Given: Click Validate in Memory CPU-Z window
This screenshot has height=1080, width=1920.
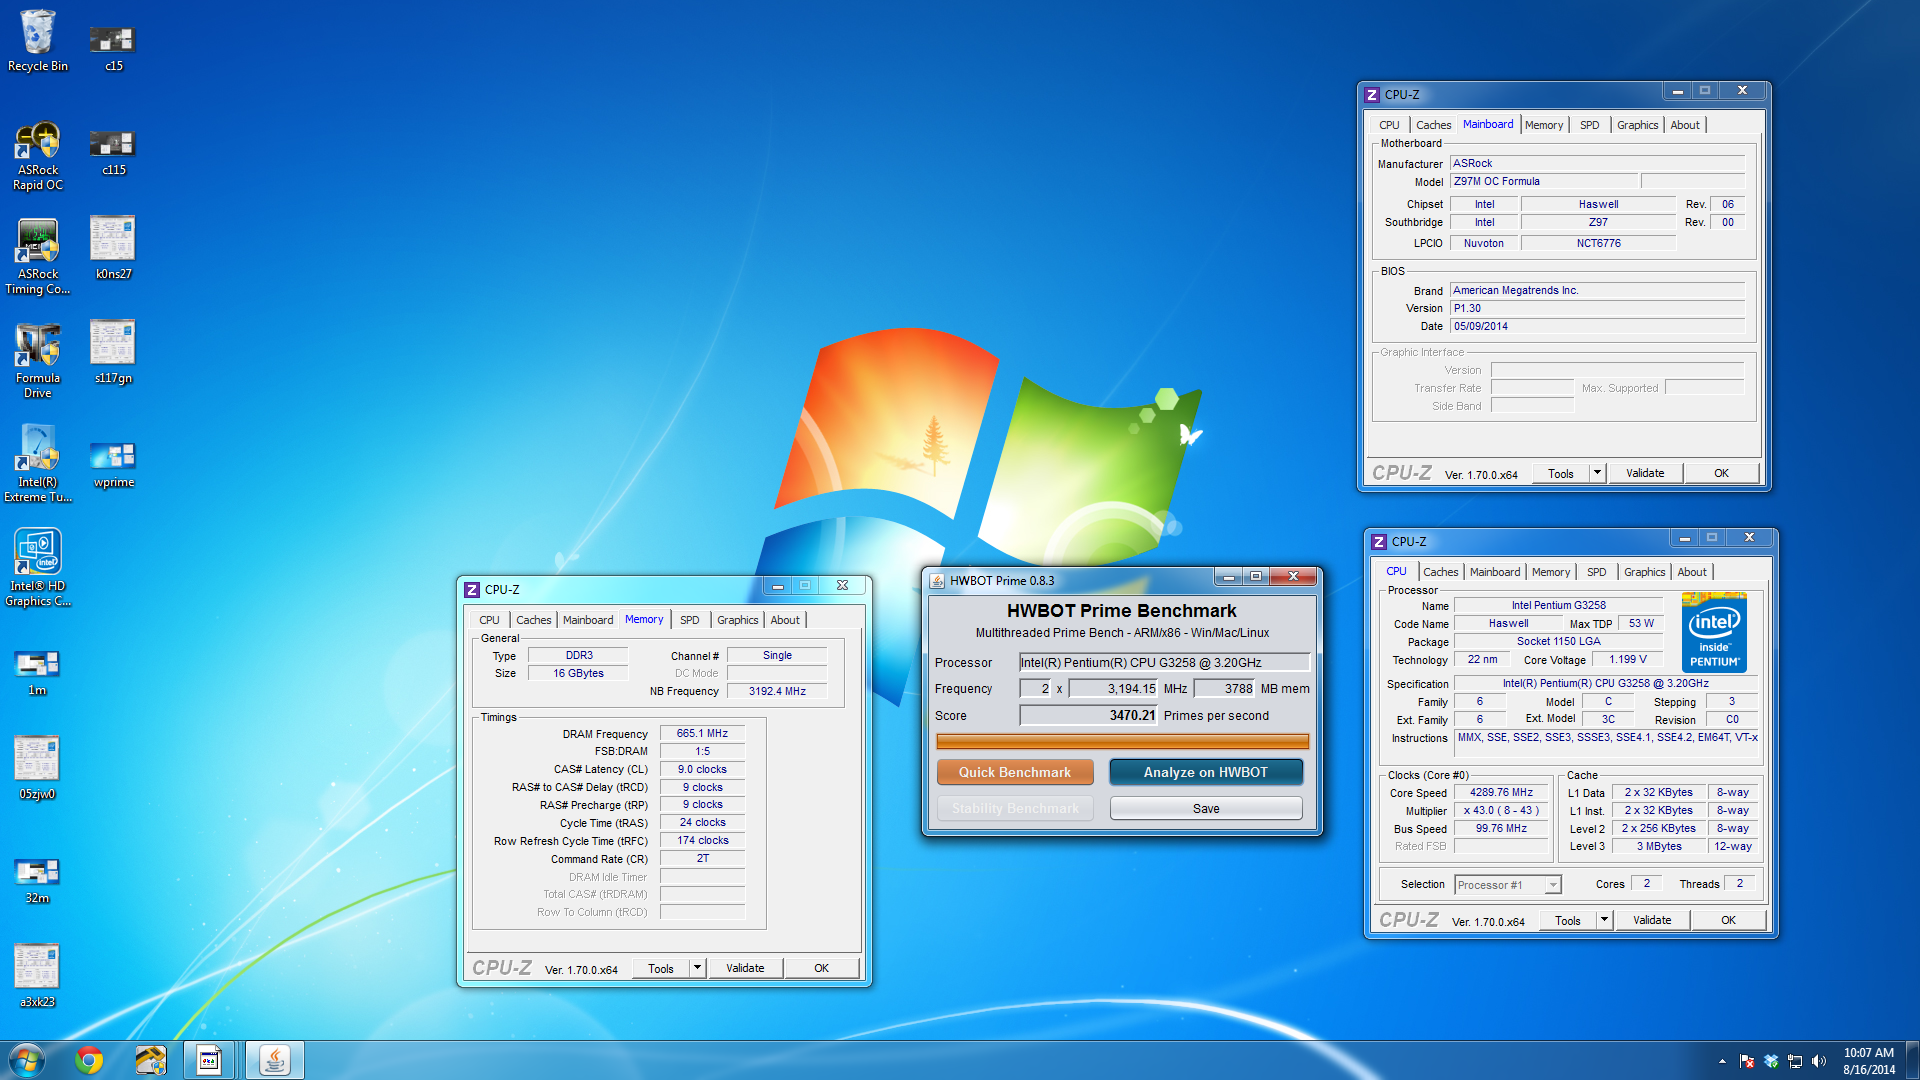Looking at the screenshot, I should click(745, 968).
